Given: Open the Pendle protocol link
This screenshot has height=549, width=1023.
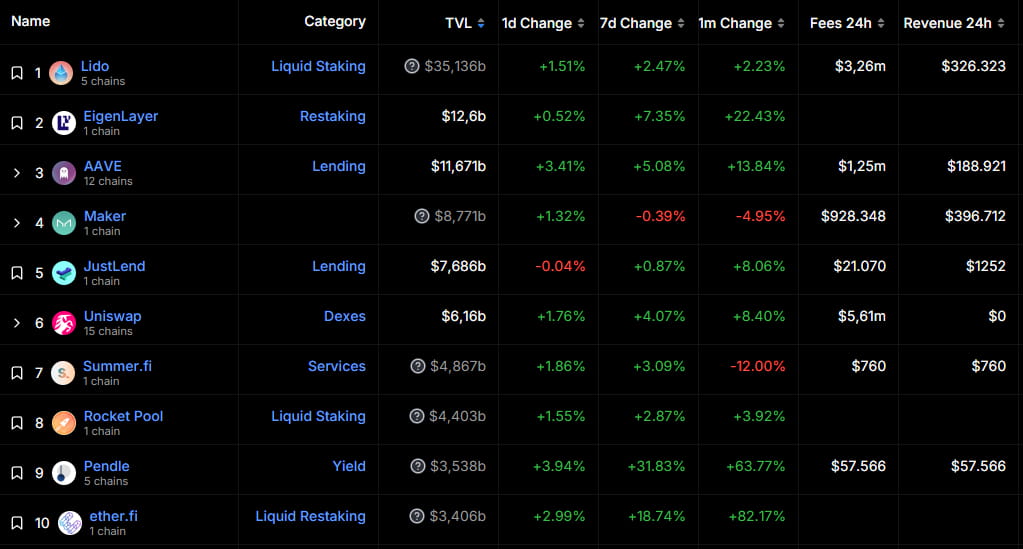Looking at the screenshot, I should (106, 466).
